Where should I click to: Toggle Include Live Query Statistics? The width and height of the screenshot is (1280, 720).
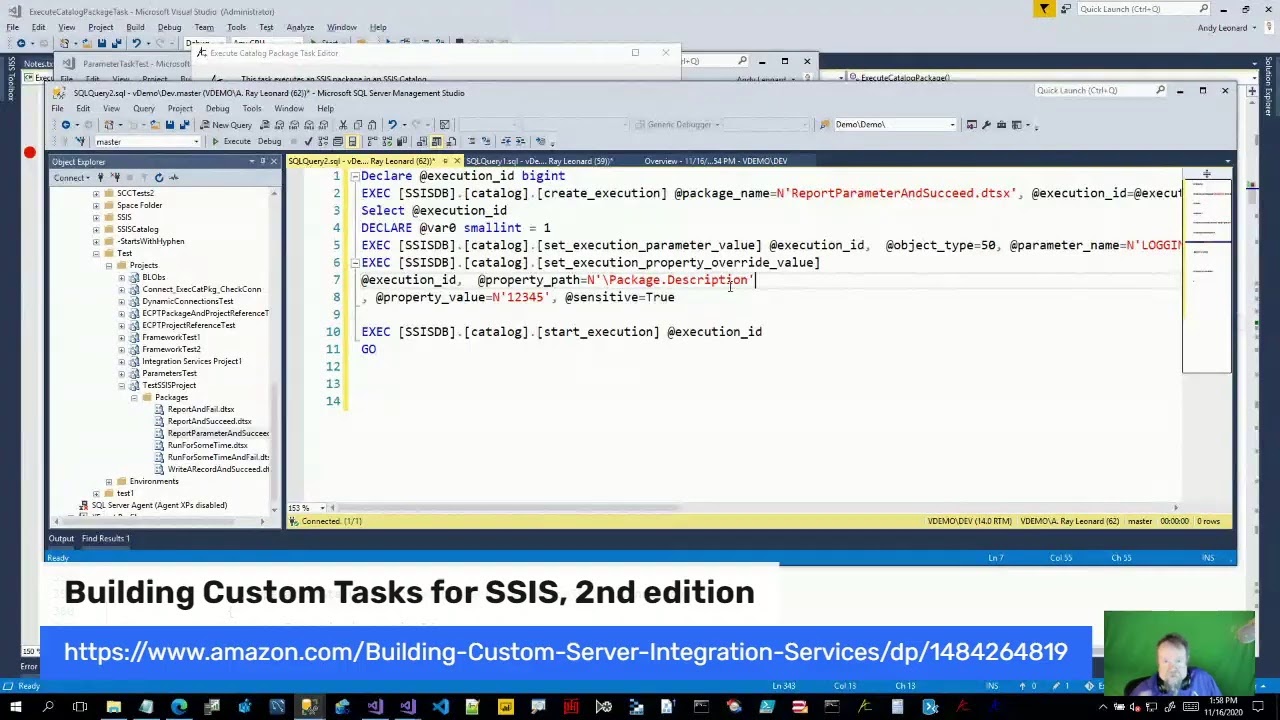click(x=387, y=142)
